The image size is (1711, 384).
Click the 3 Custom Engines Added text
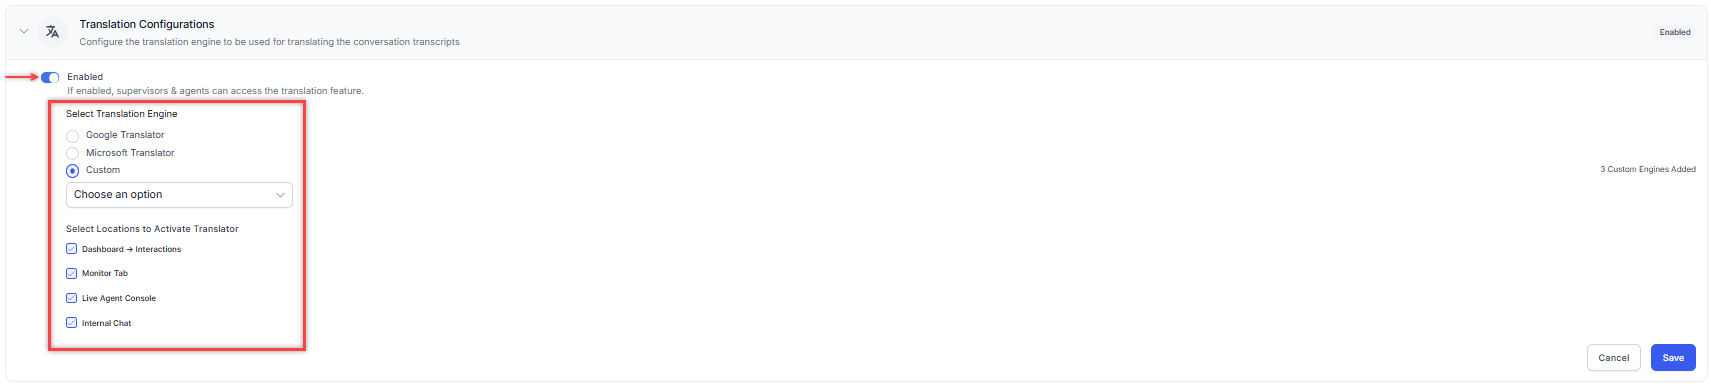[1648, 169]
